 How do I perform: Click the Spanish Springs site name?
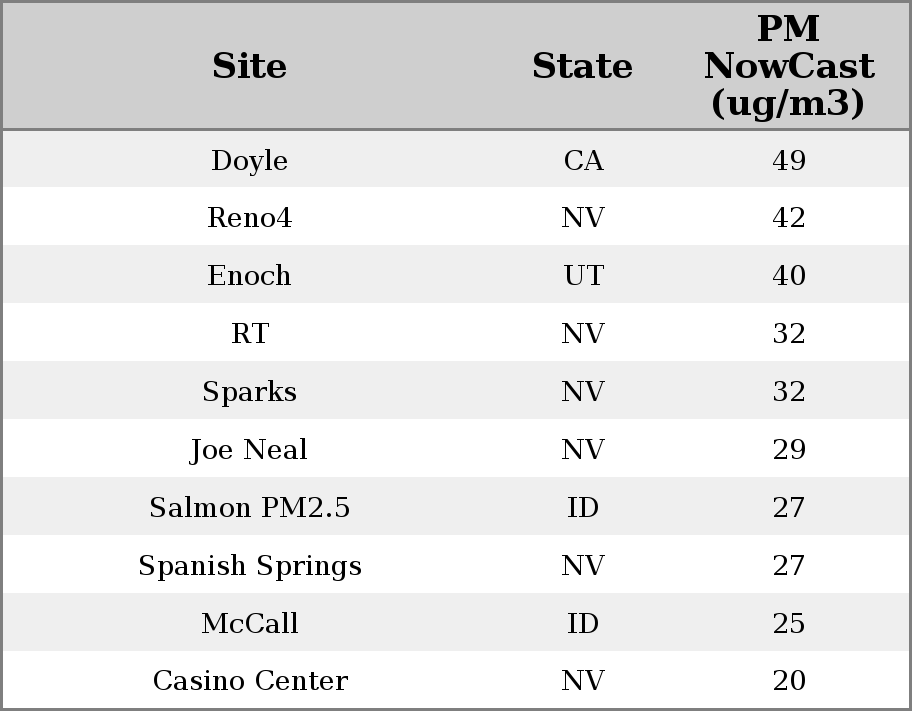point(249,566)
